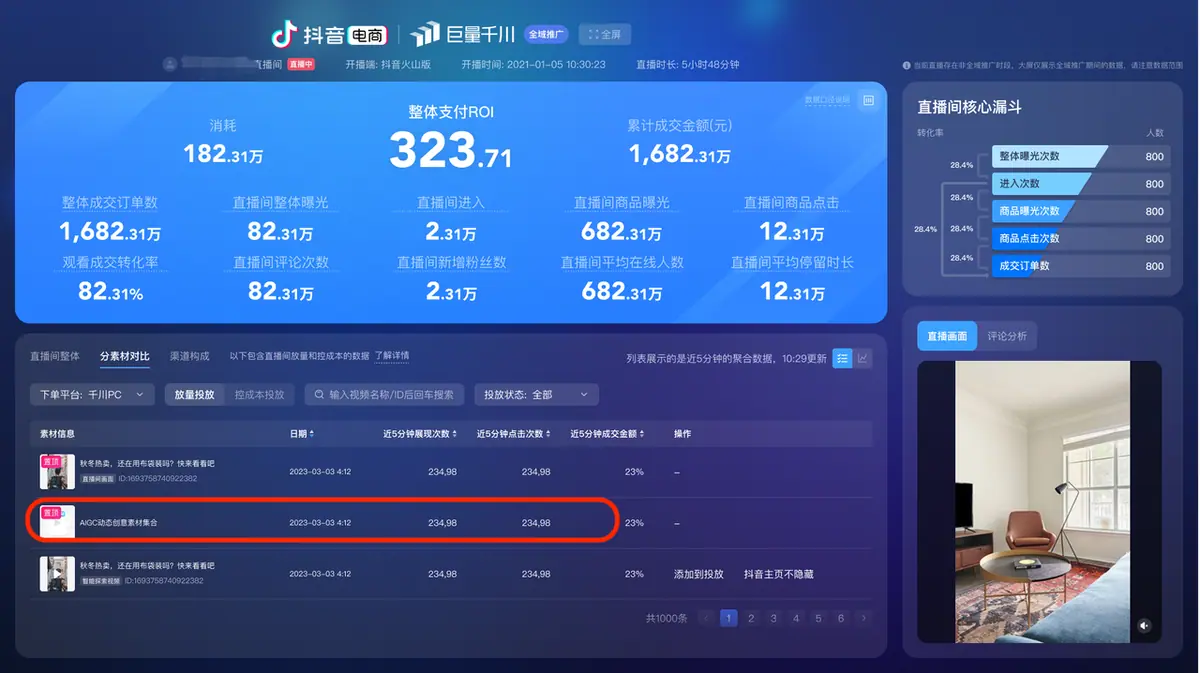Go to next page arrow in pagination
1200x673 pixels.
[864, 618]
